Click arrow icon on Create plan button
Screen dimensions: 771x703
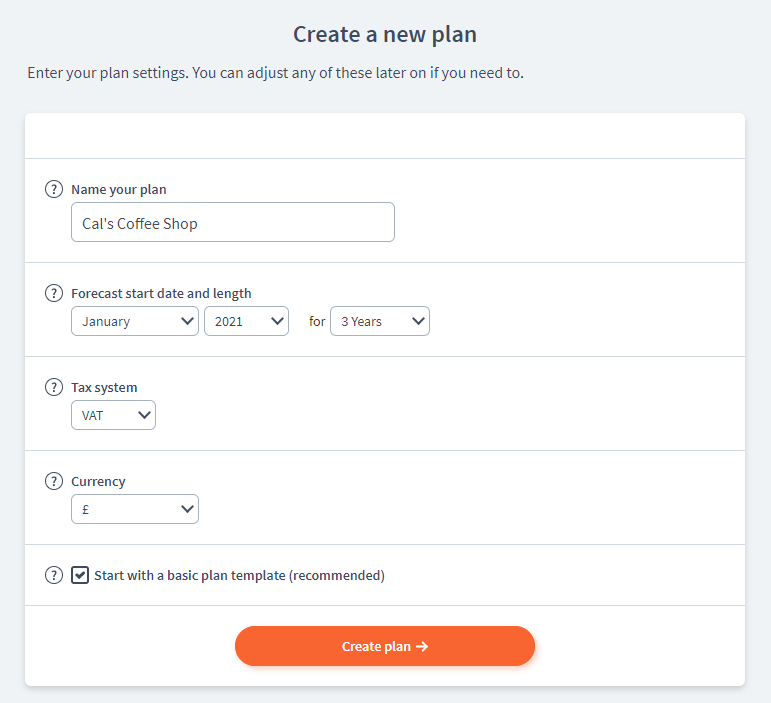tap(422, 646)
